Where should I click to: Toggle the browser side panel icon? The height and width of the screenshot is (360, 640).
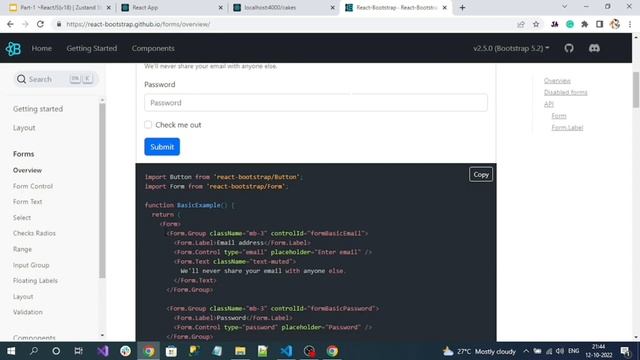(x=600, y=24)
